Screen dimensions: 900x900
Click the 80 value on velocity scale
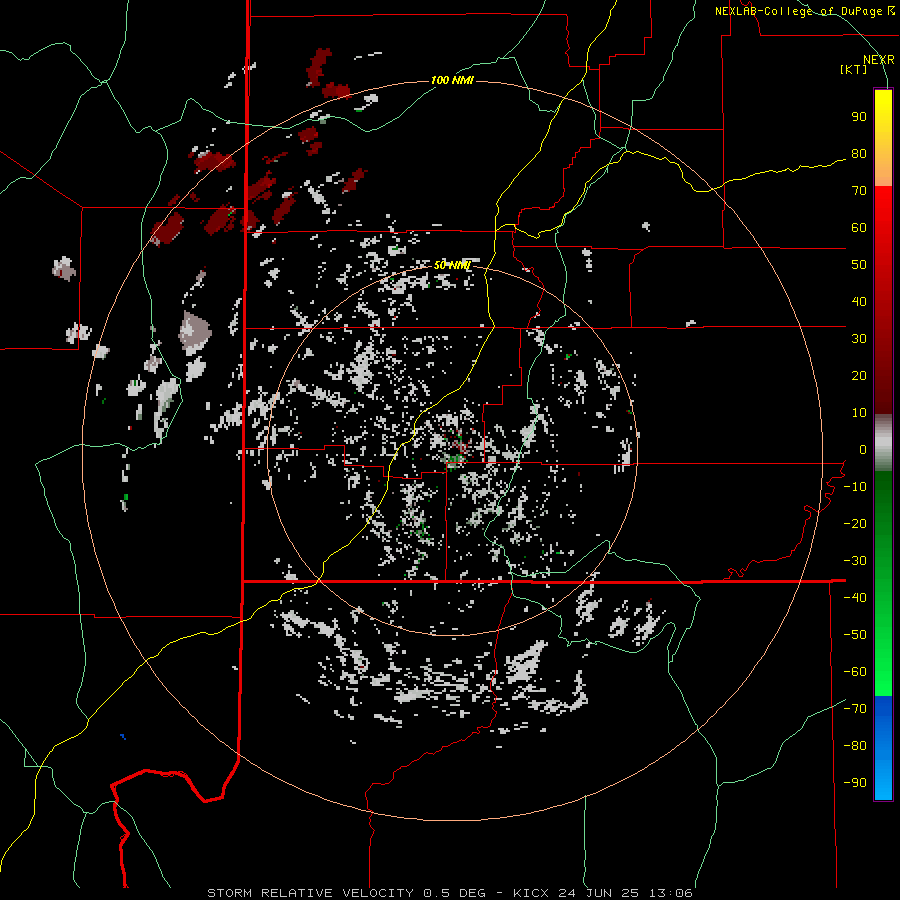(x=859, y=154)
